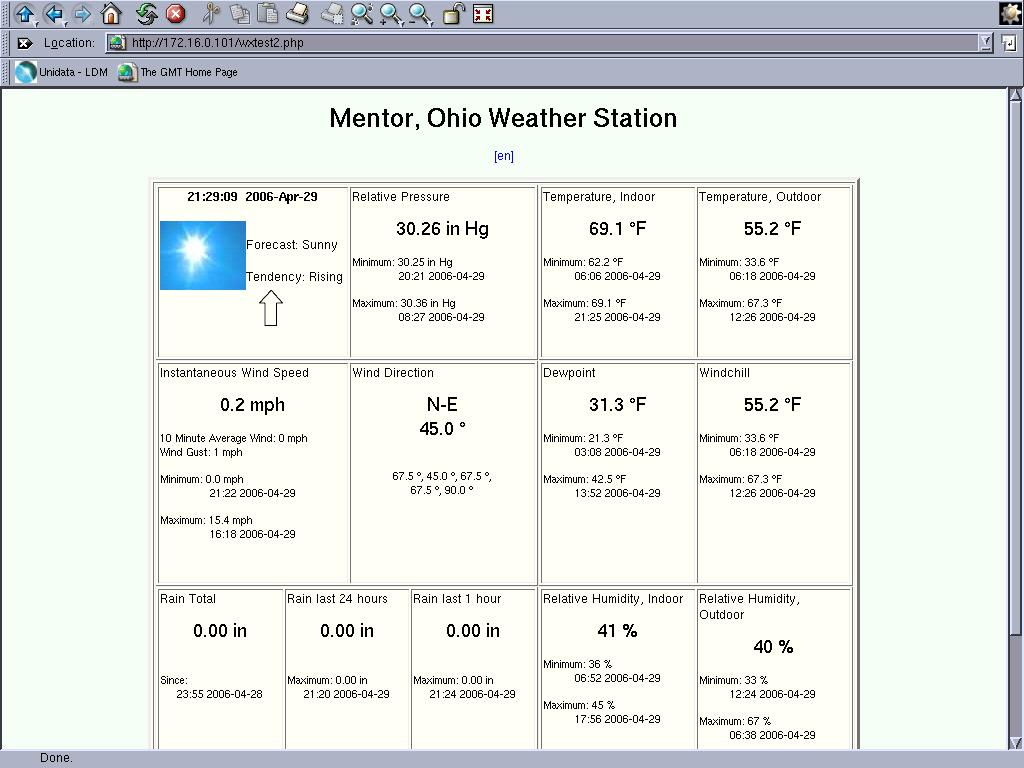Paste clipboard contents from toolbar
Image resolution: width=1024 pixels, height=768 pixels.
point(267,14)
